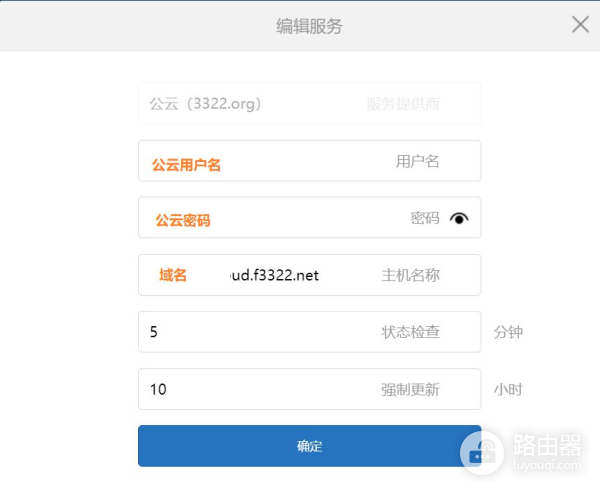Image resolution: width=600 pixels, height=493 pixels.
Task: Click the orange 公云密码 annotation
Action: point(183,220)
